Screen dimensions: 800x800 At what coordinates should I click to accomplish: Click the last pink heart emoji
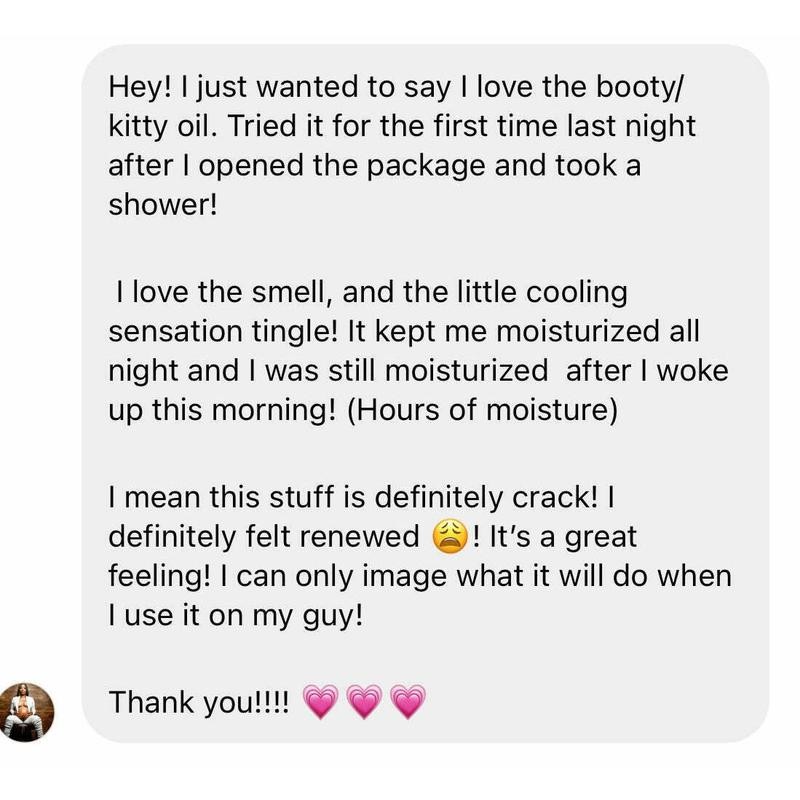coord(408,702)
